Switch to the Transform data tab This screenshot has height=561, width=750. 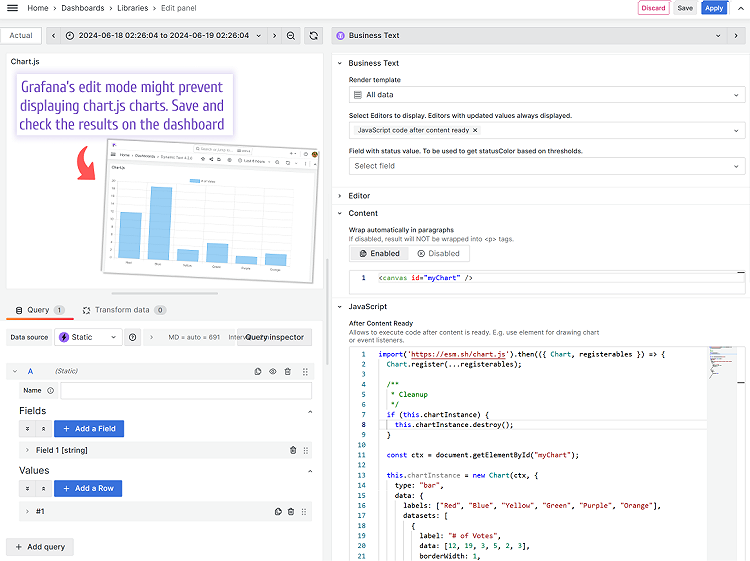tap(124, 310)
